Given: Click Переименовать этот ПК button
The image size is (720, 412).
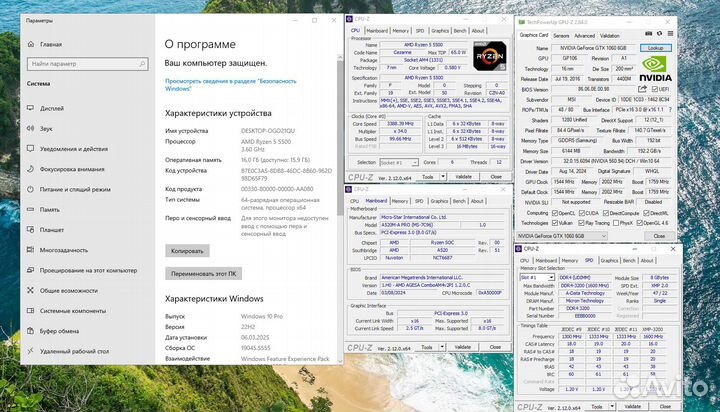Looking at the screenshot, I should click(203, 274).
